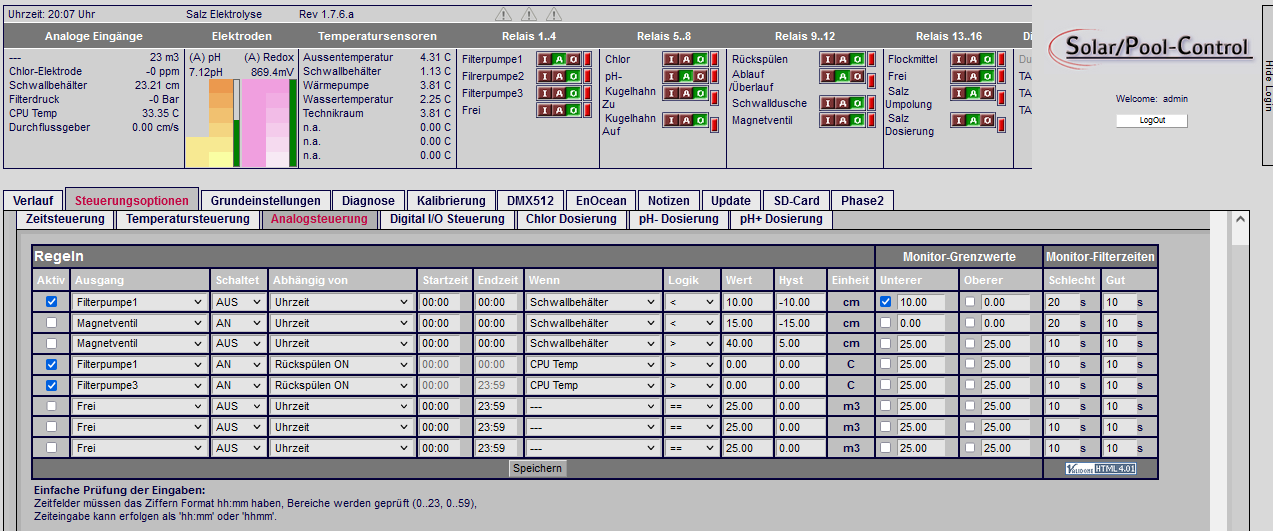
Task: Open the W3C Valid HTML 4.01 badge
Action: pos(1101,468)
